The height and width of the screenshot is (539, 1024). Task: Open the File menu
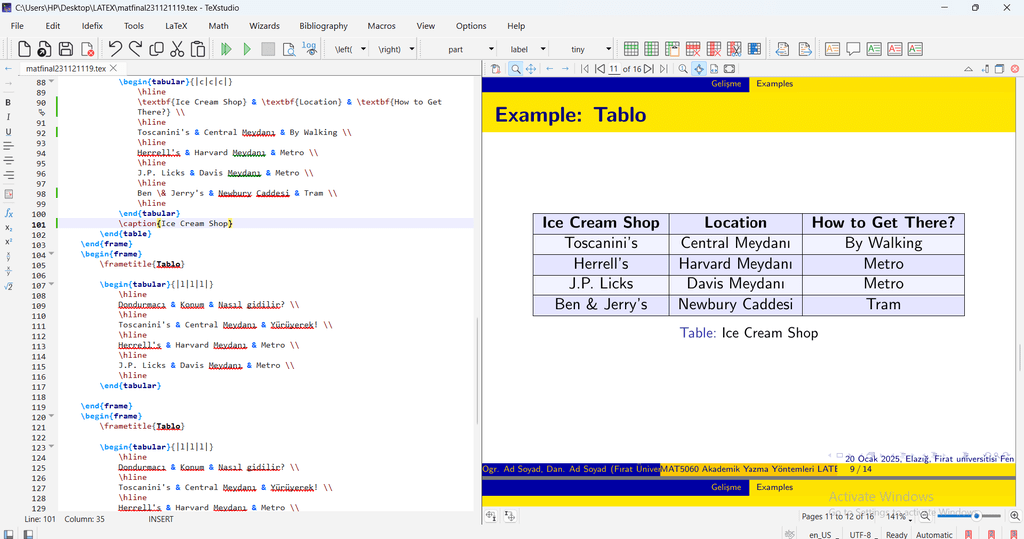17,26
